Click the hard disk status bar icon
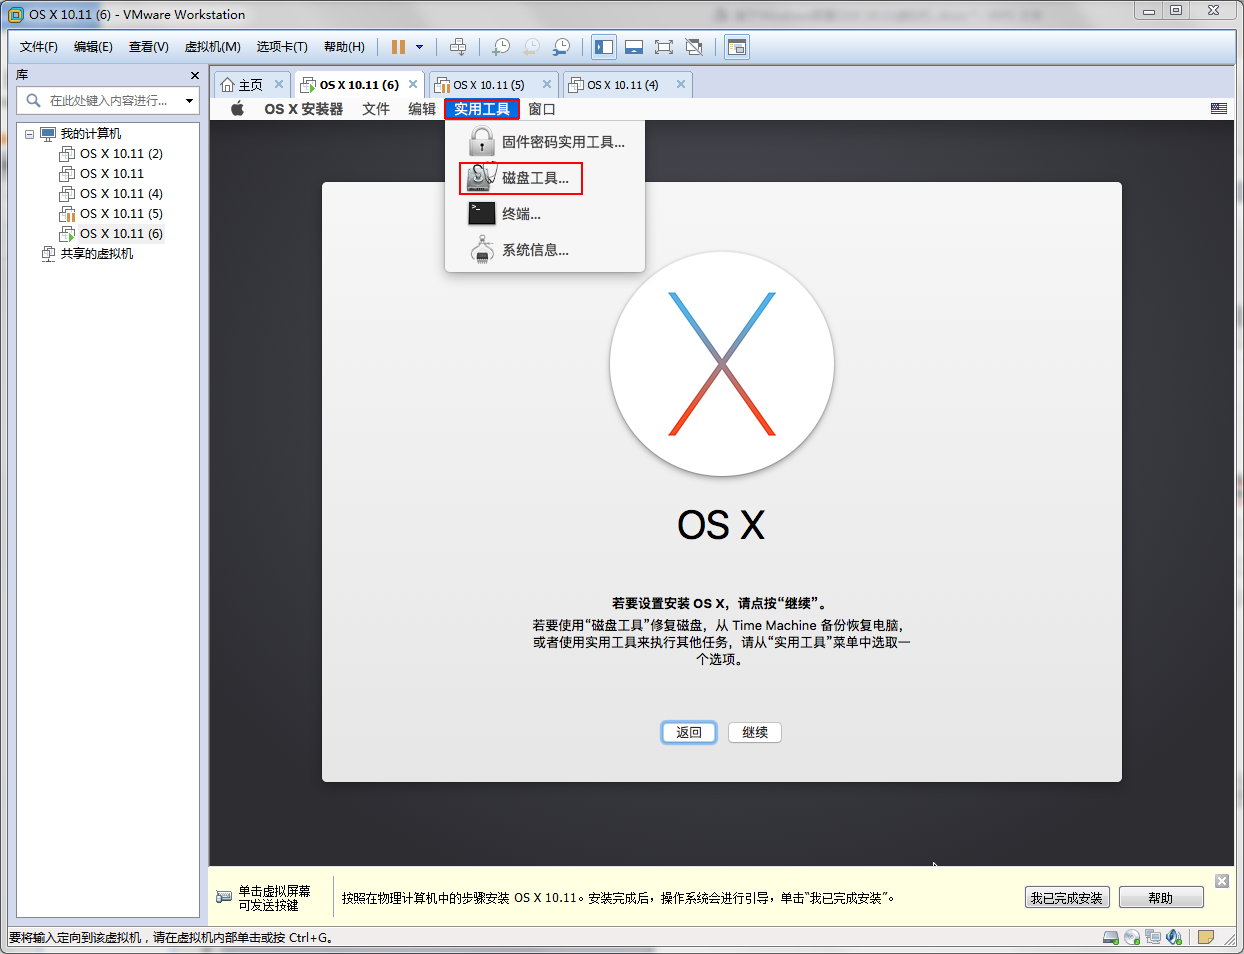The height and width of the screenshot is (954, 1244). point(1111,938)
